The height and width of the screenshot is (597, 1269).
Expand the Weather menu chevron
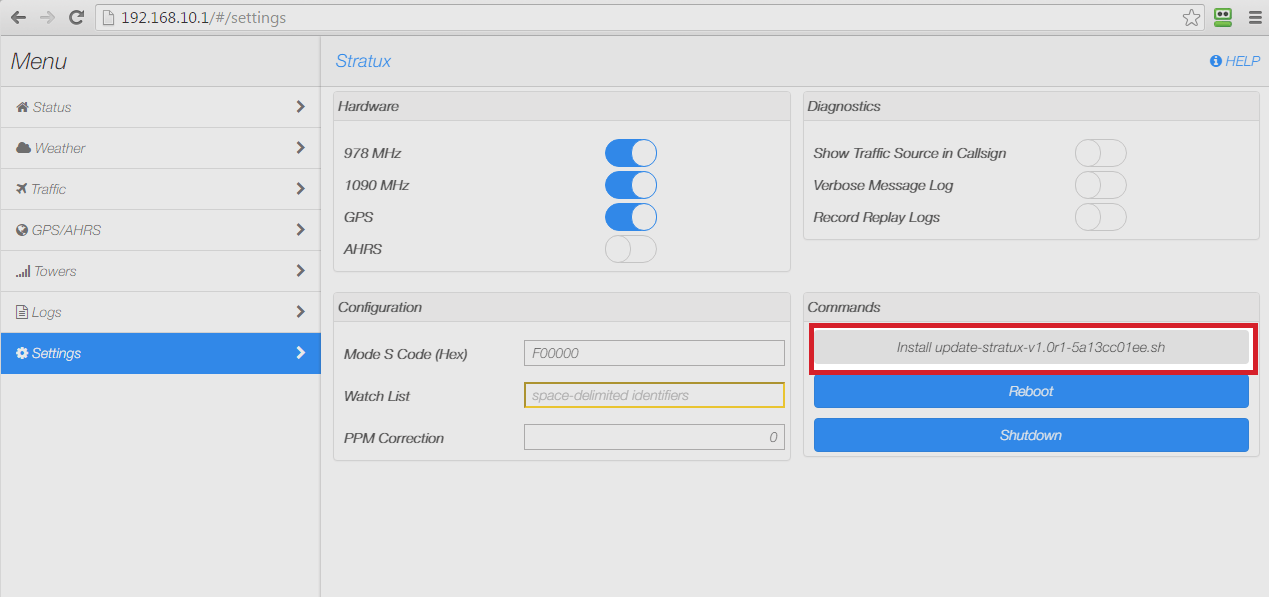coord(300,148)
